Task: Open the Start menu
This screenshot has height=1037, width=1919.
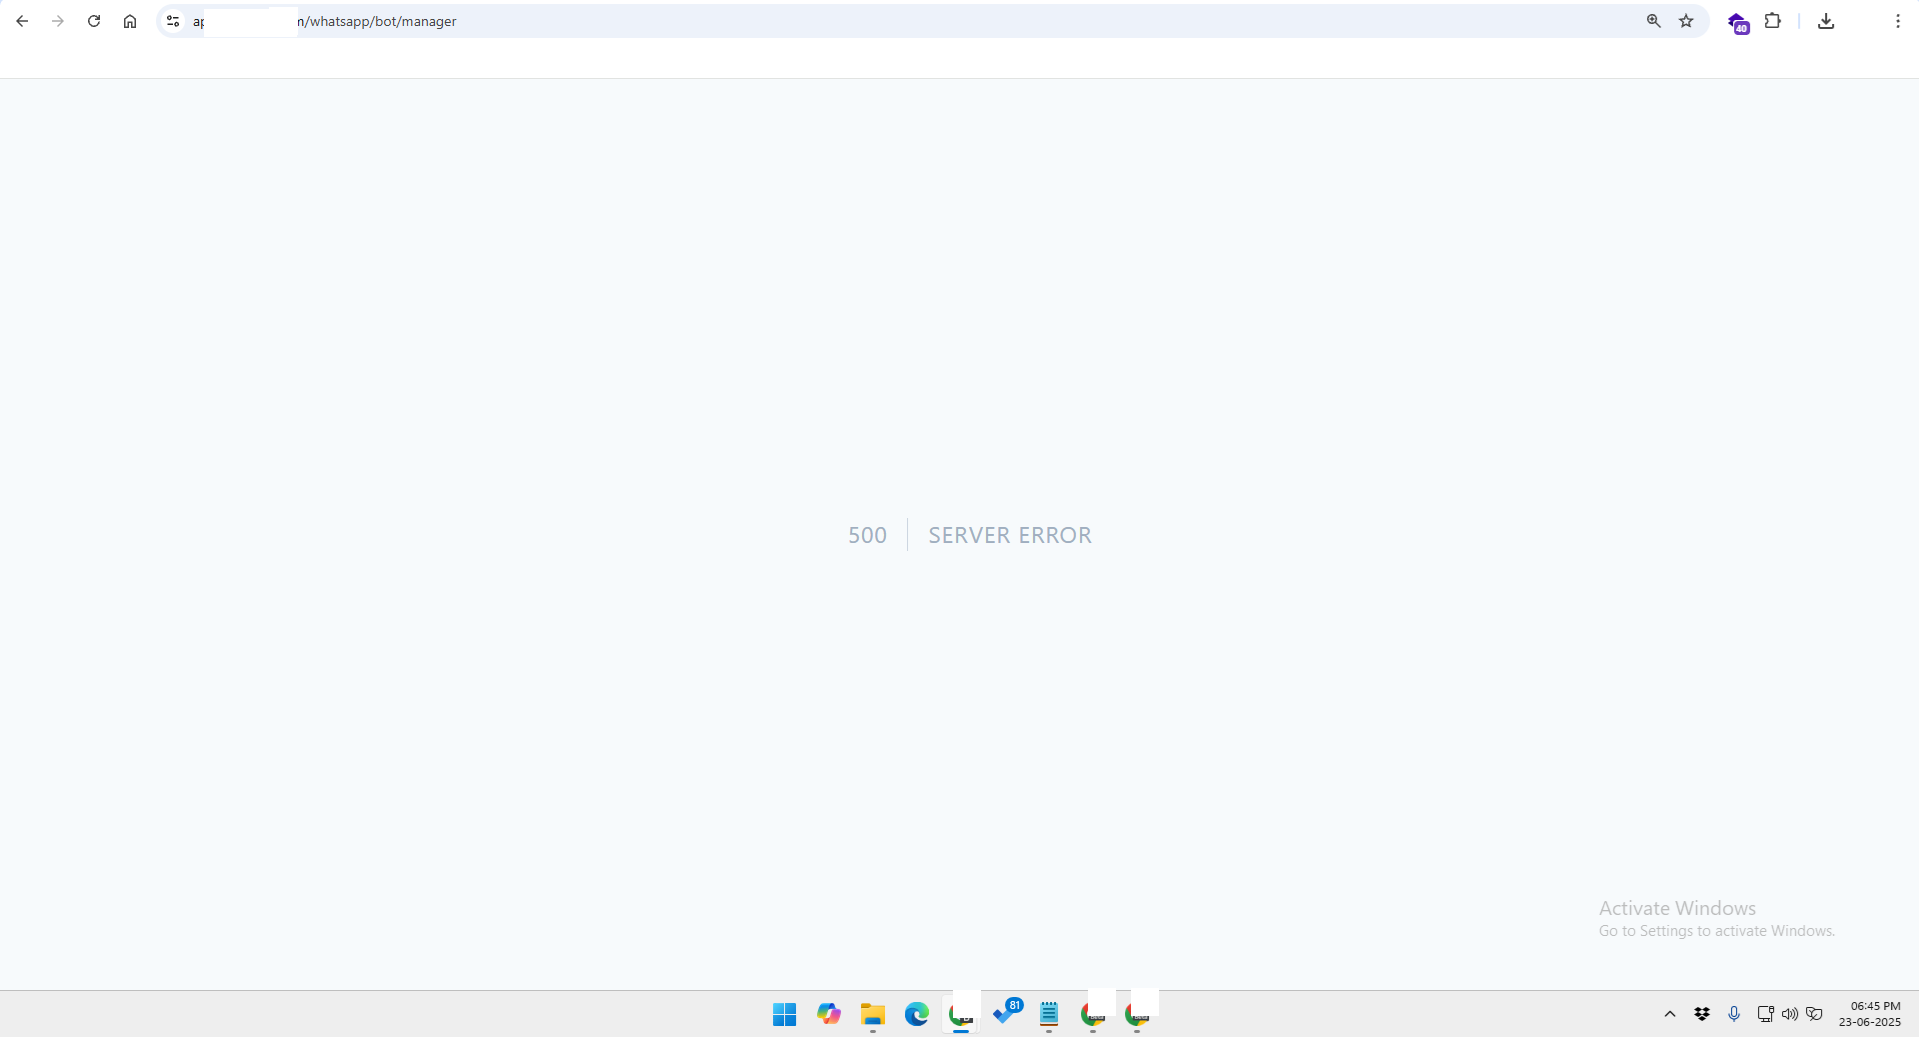Action: (784, 1014)
